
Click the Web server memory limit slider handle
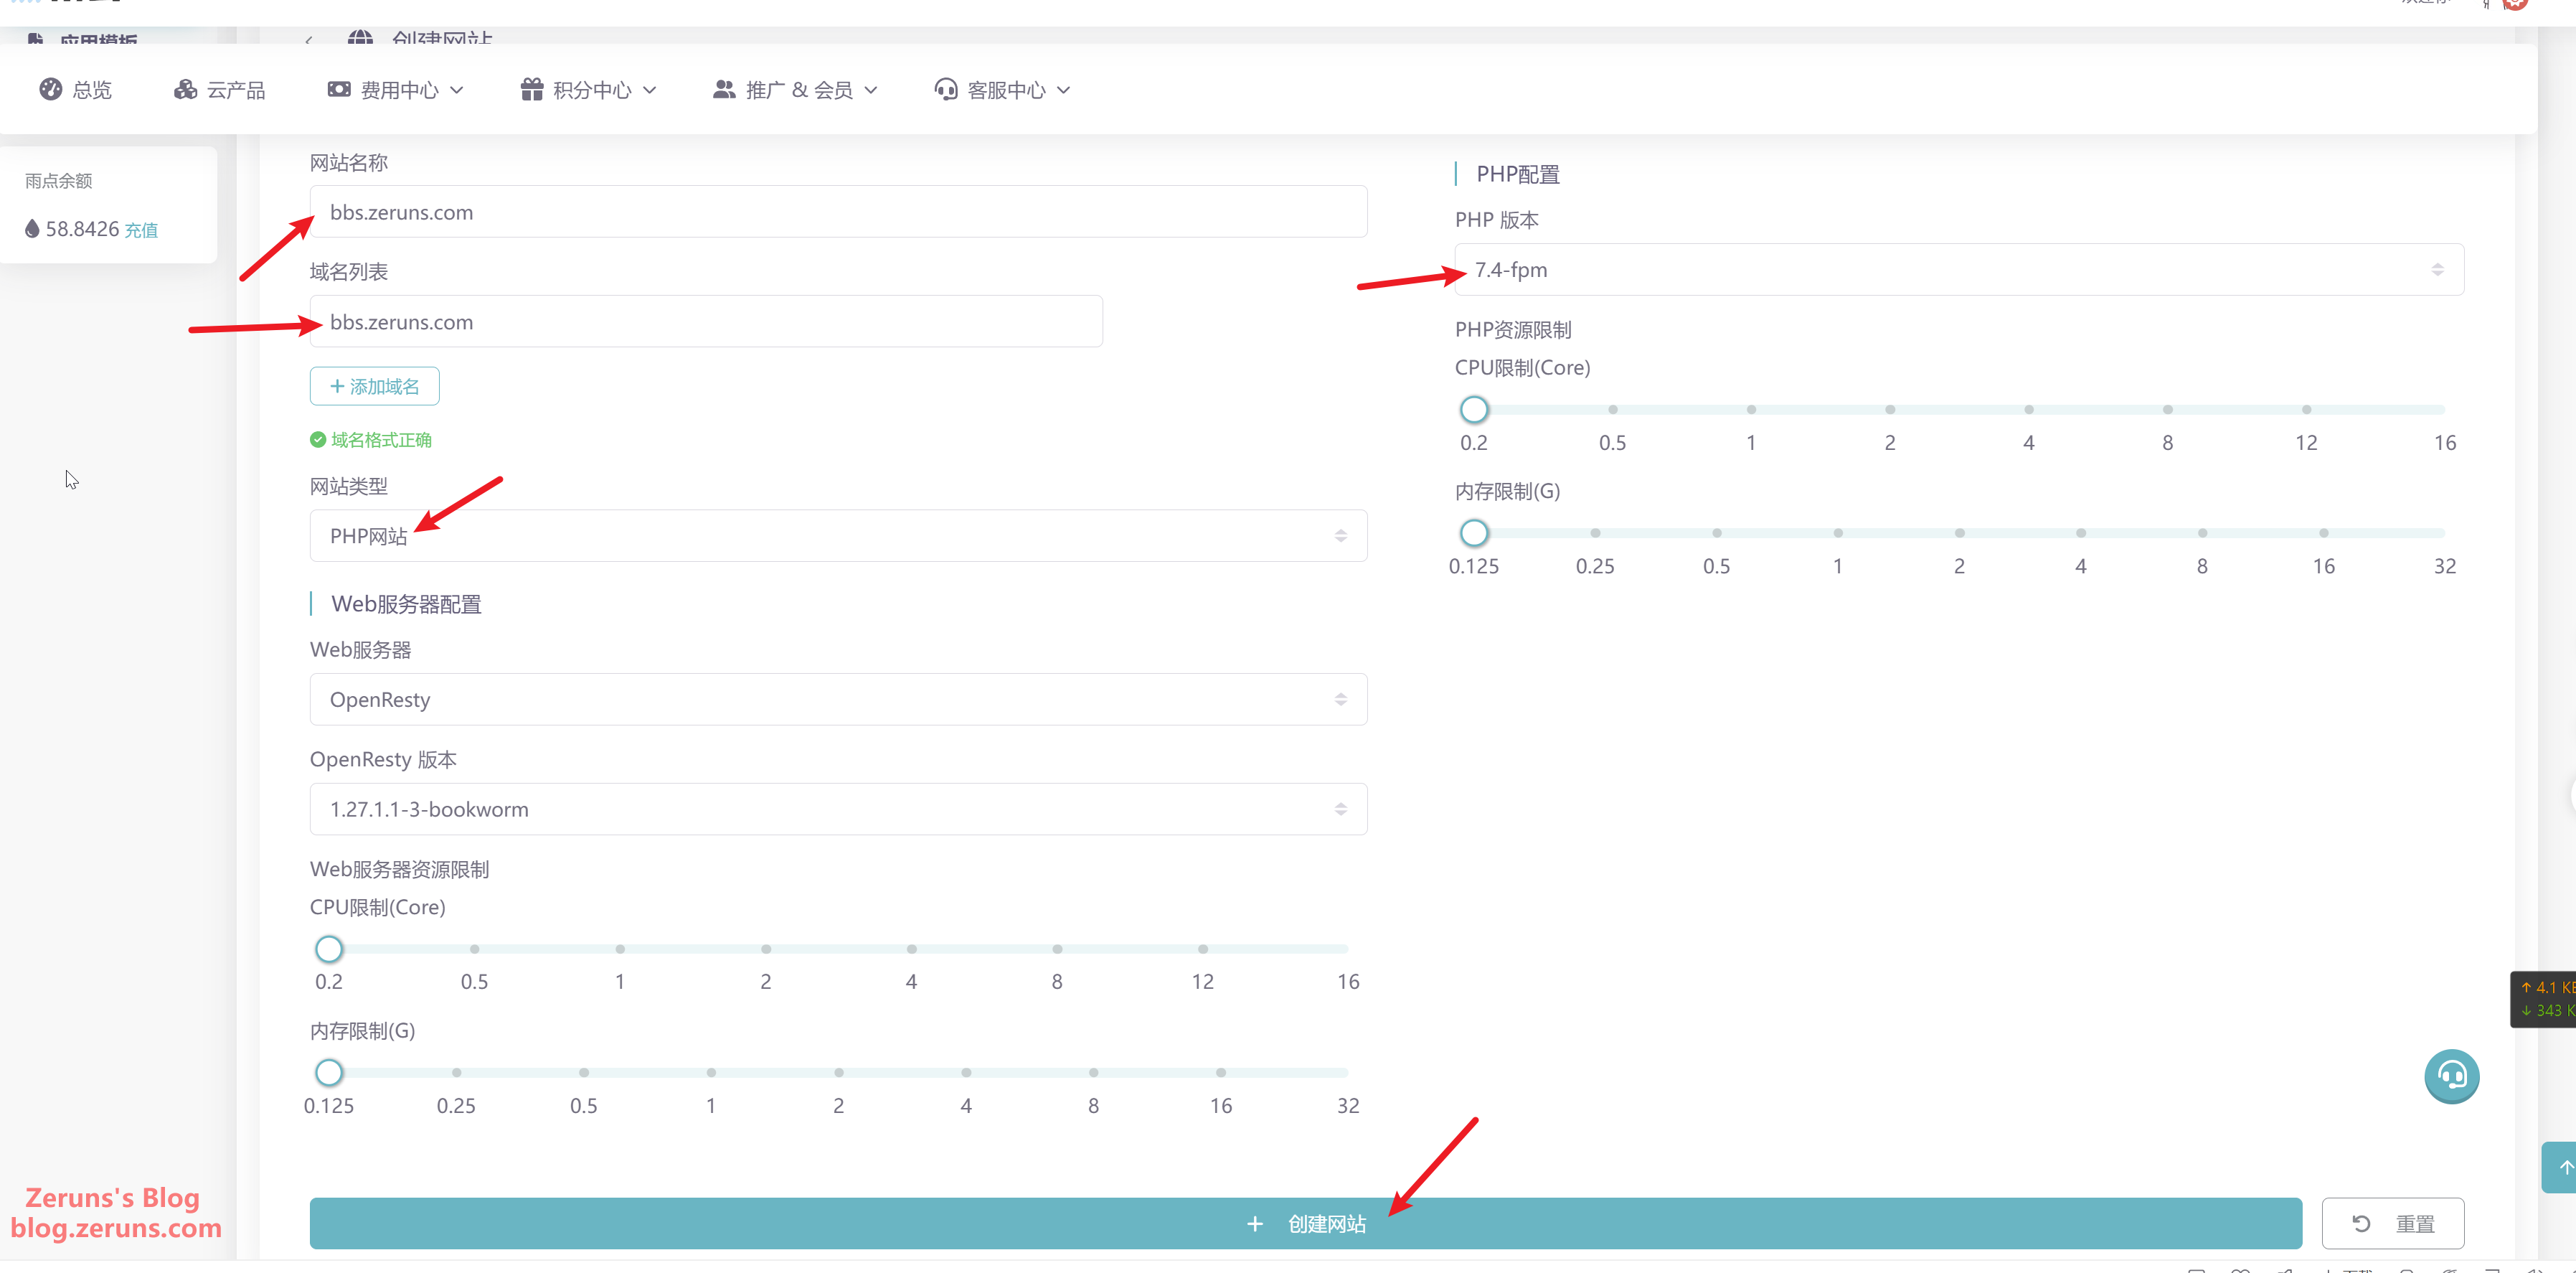(x=329, y=1073)
